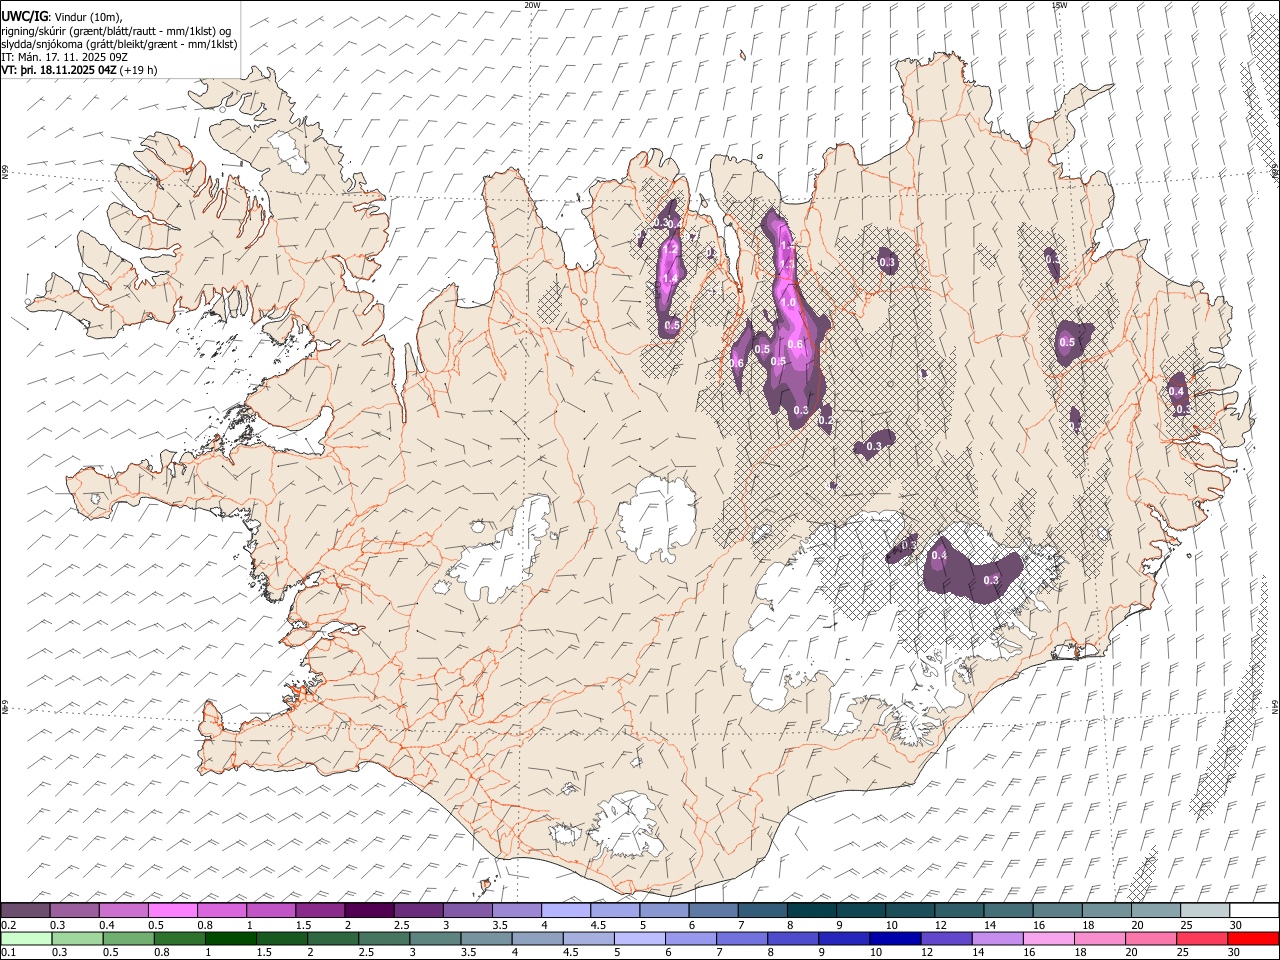
Task: Click the rain legend swatch starting at 0.8
Action: point(179,938)
